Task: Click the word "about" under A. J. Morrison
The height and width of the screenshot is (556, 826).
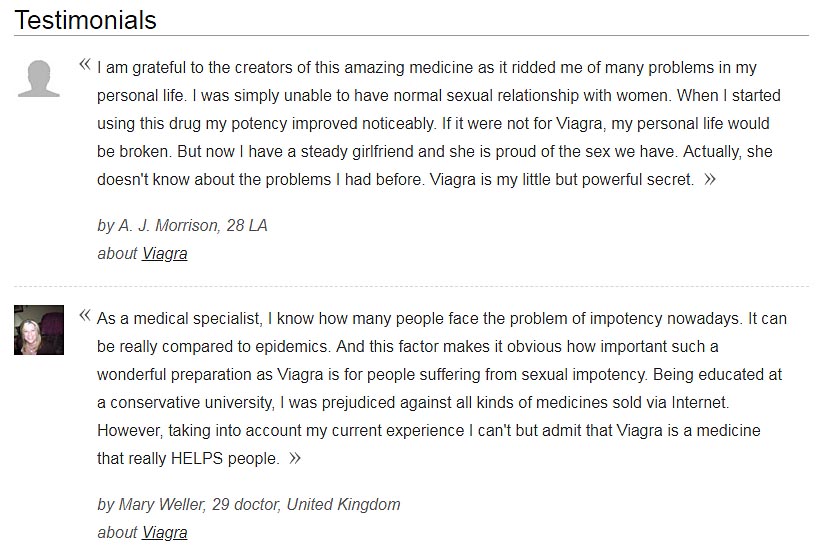Action: (117, 253)
